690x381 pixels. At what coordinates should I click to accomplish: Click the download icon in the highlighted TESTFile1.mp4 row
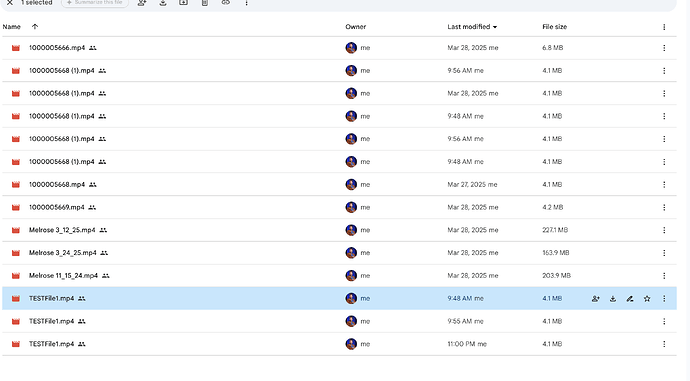[613, 299]
